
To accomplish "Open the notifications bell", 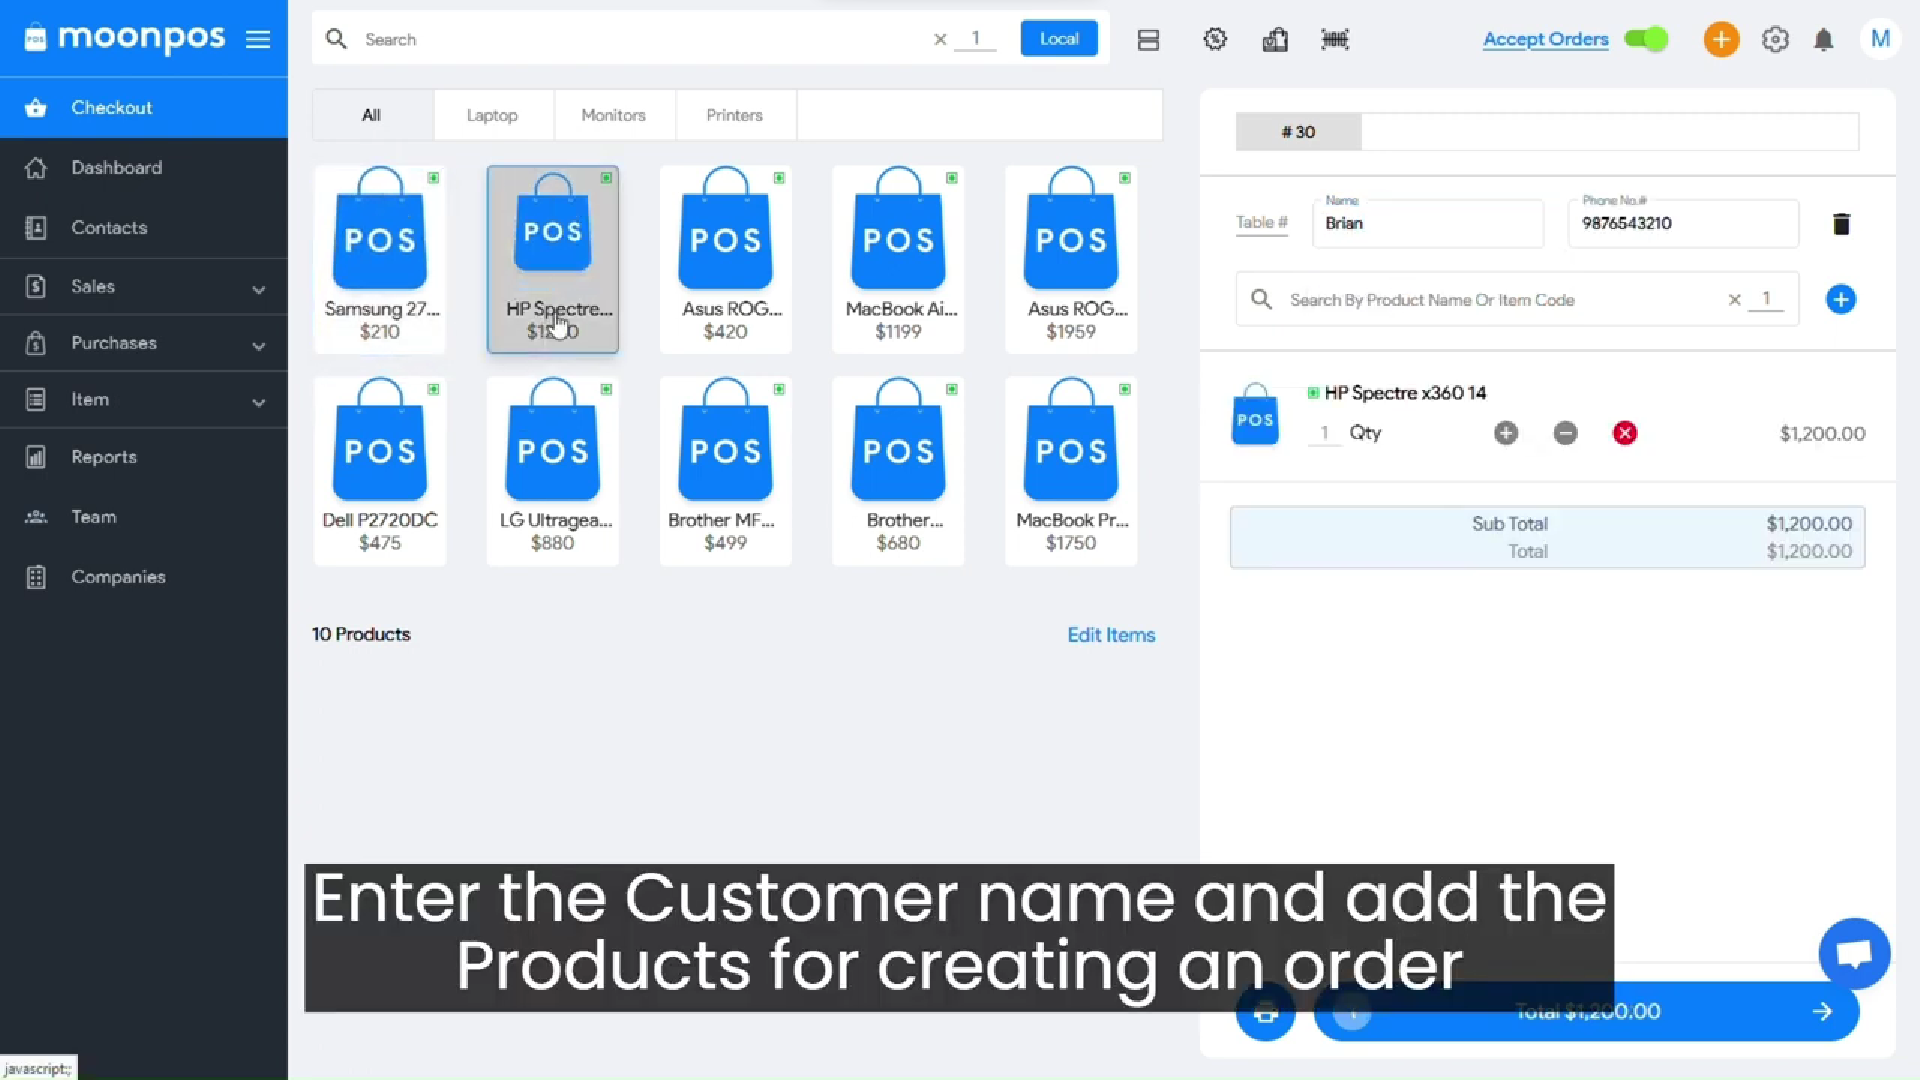I will (x=1824, y=39).
